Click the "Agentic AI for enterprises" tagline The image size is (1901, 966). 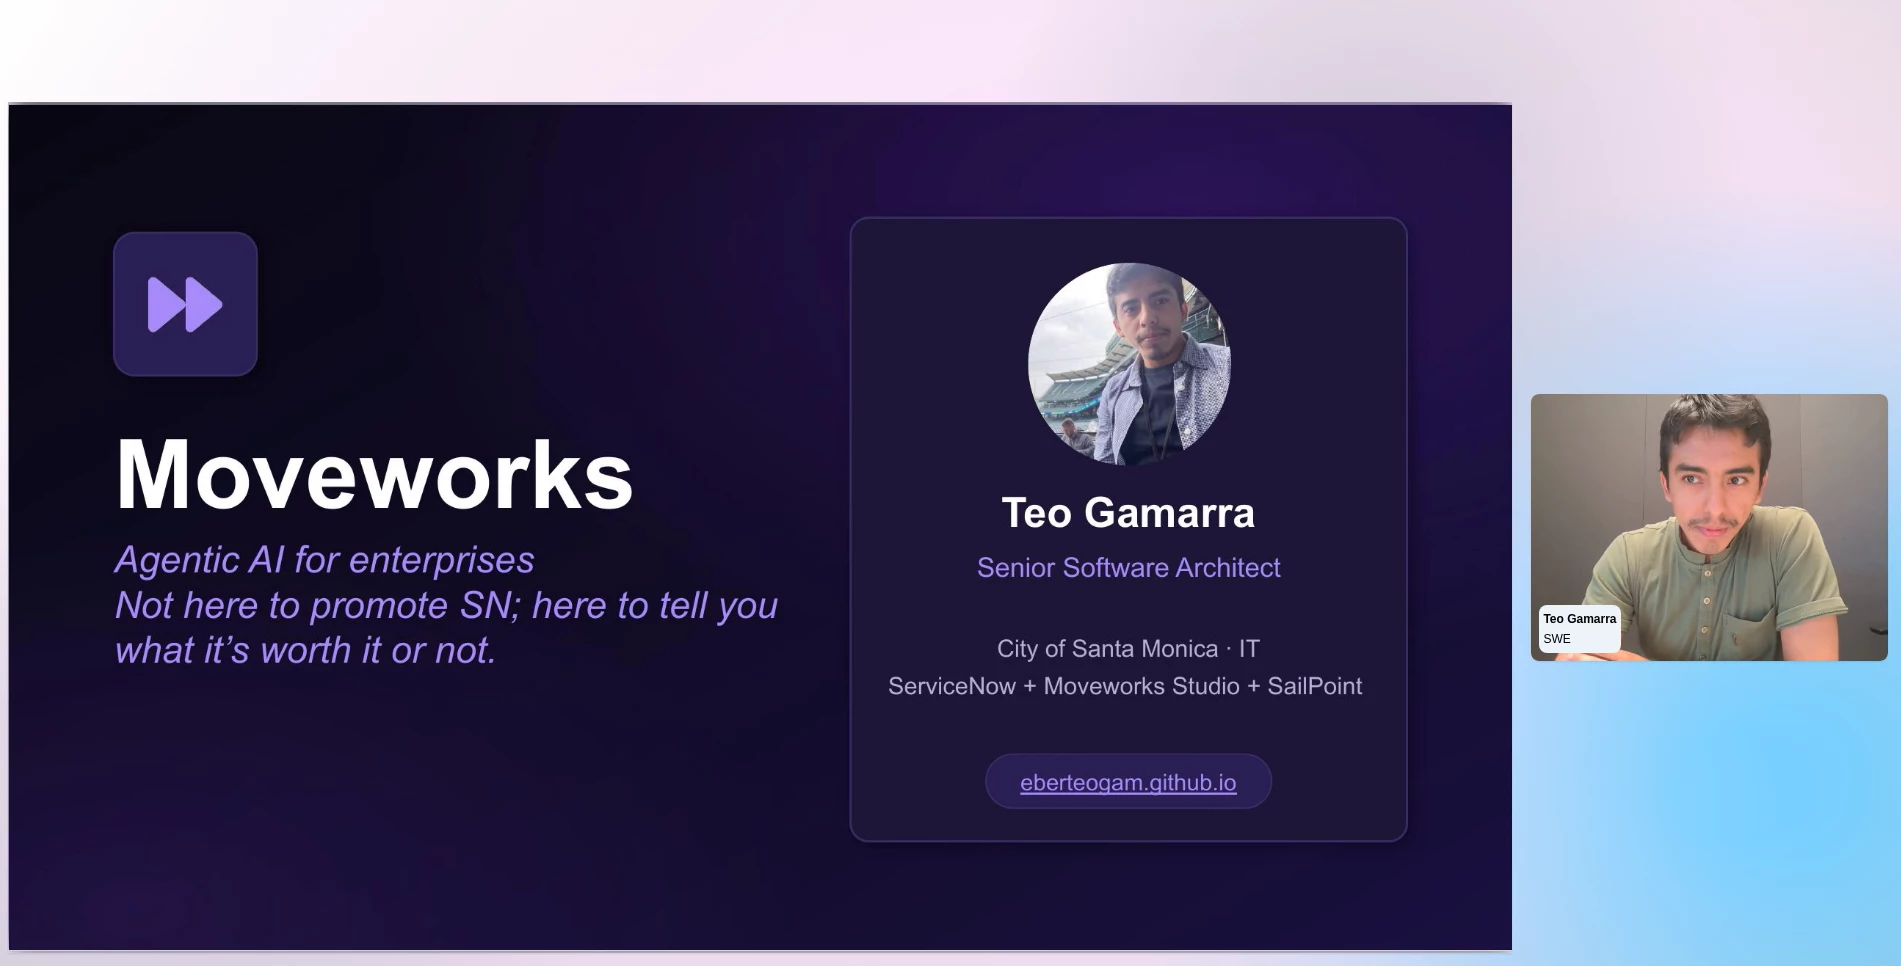325,560
